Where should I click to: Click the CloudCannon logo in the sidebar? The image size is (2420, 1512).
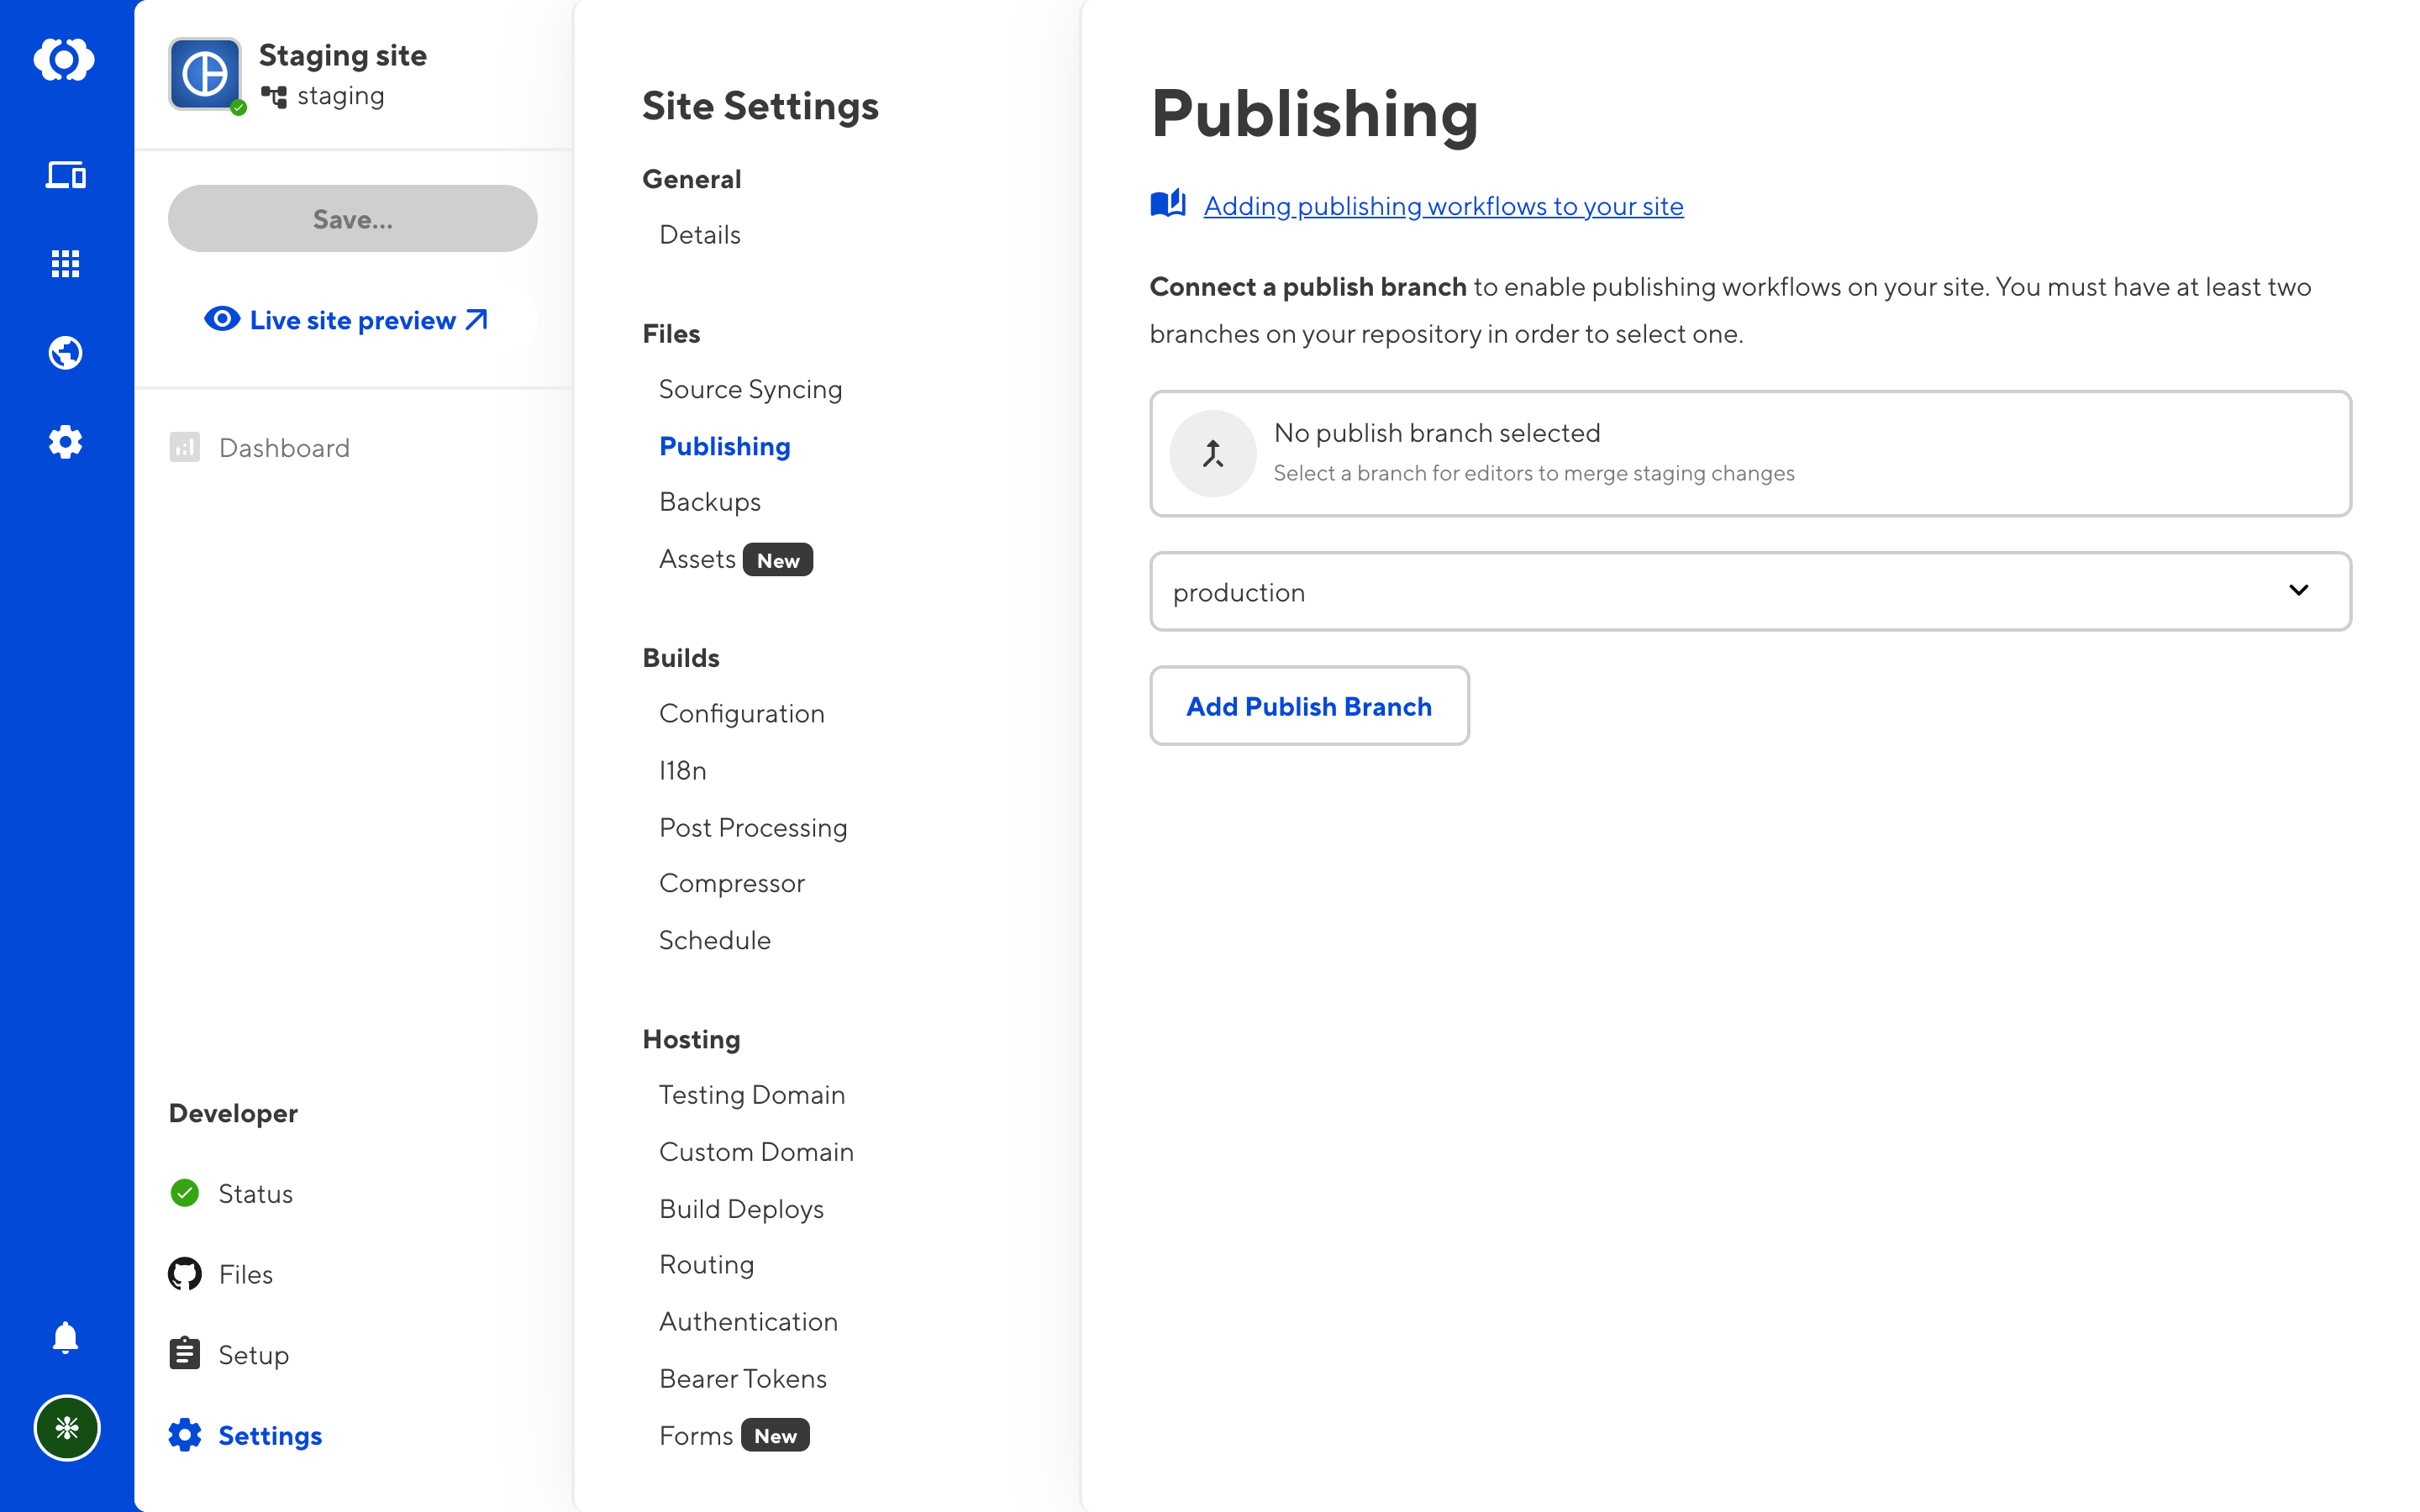pyautogui.click(x=65, y=60)
